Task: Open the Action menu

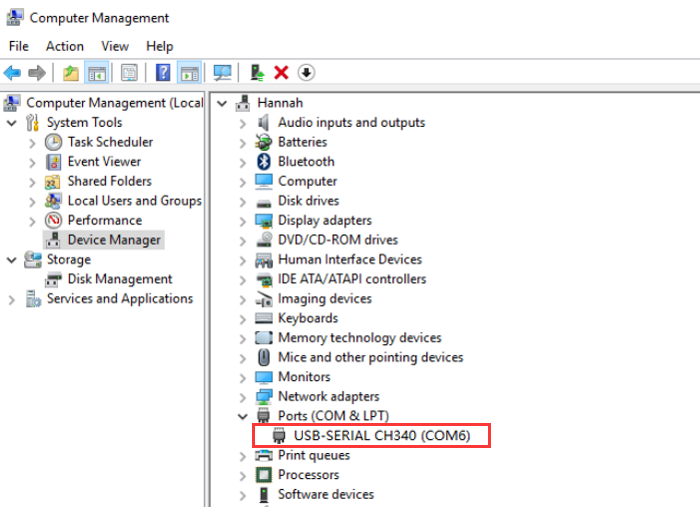Action: pos(64,46)
